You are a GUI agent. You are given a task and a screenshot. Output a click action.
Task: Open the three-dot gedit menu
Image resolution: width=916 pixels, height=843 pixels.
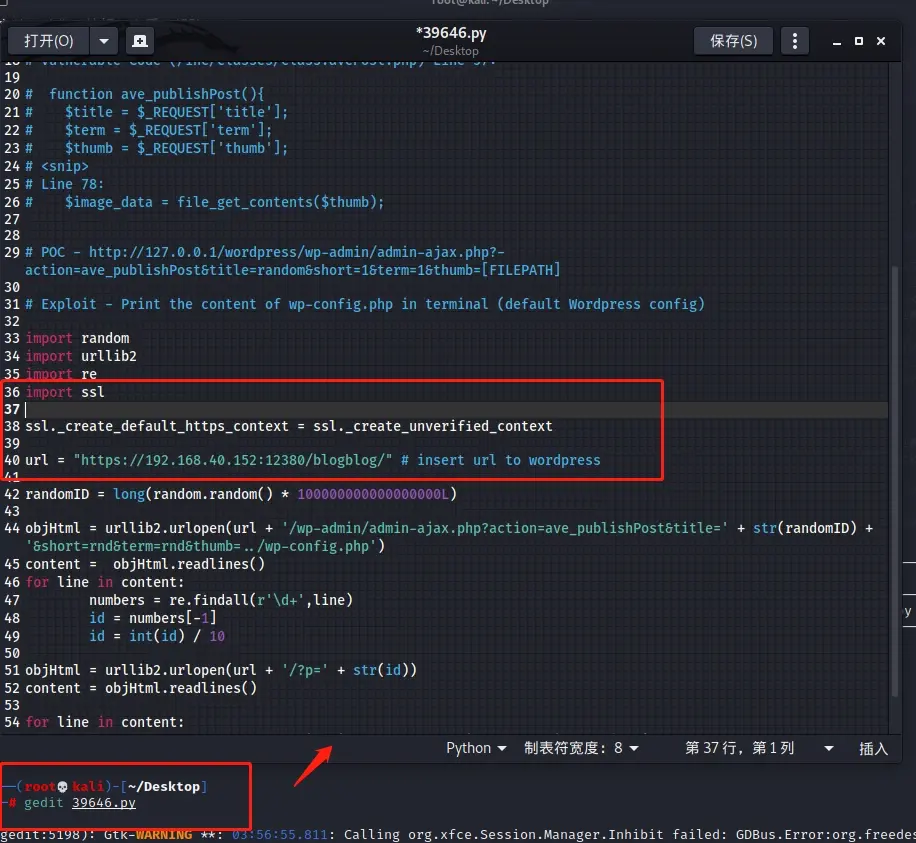click(794, 41)
